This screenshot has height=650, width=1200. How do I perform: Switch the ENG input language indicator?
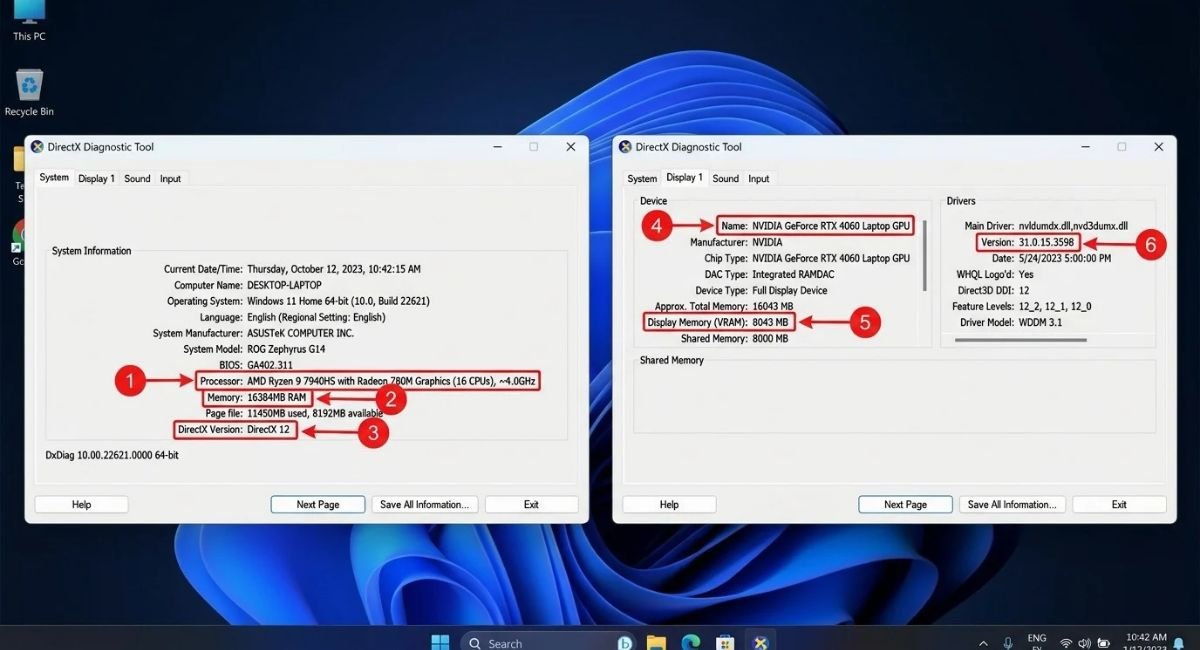[1036, 641]
